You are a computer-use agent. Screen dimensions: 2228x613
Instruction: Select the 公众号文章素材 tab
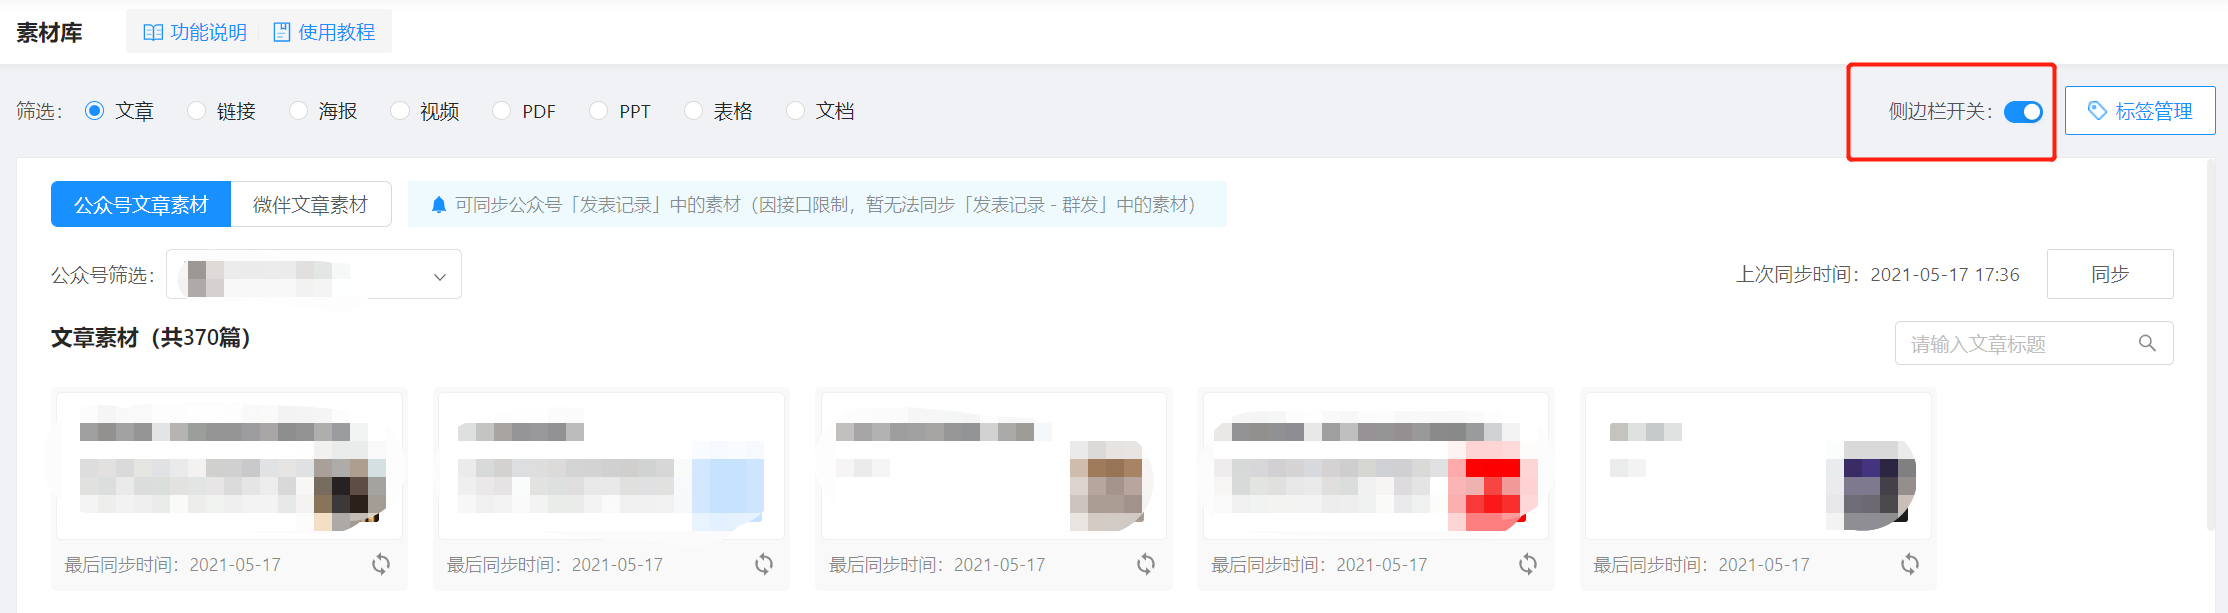pyautogui.click(x=141, y=204)
